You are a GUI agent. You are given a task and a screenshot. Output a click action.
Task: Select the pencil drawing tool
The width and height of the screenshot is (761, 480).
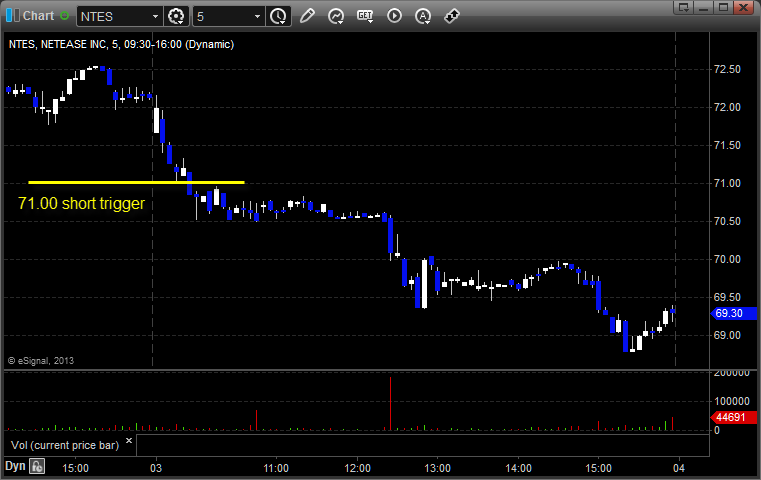pyautogui.click(x=307, y=16)
